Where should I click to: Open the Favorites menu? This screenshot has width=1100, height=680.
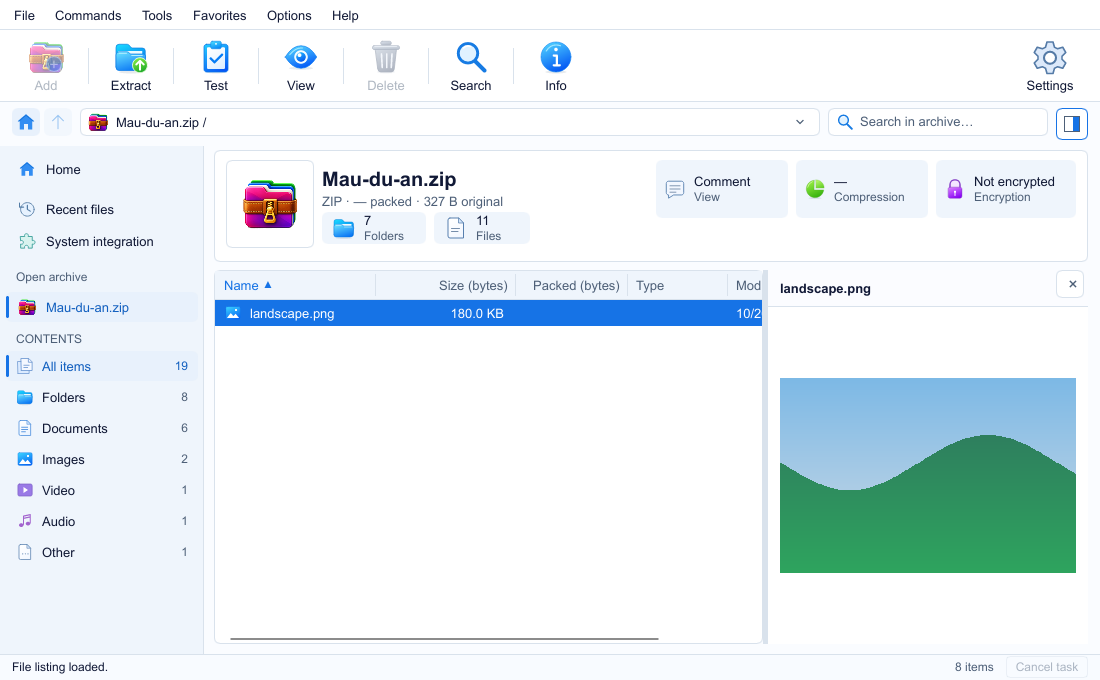coord(220,15)
